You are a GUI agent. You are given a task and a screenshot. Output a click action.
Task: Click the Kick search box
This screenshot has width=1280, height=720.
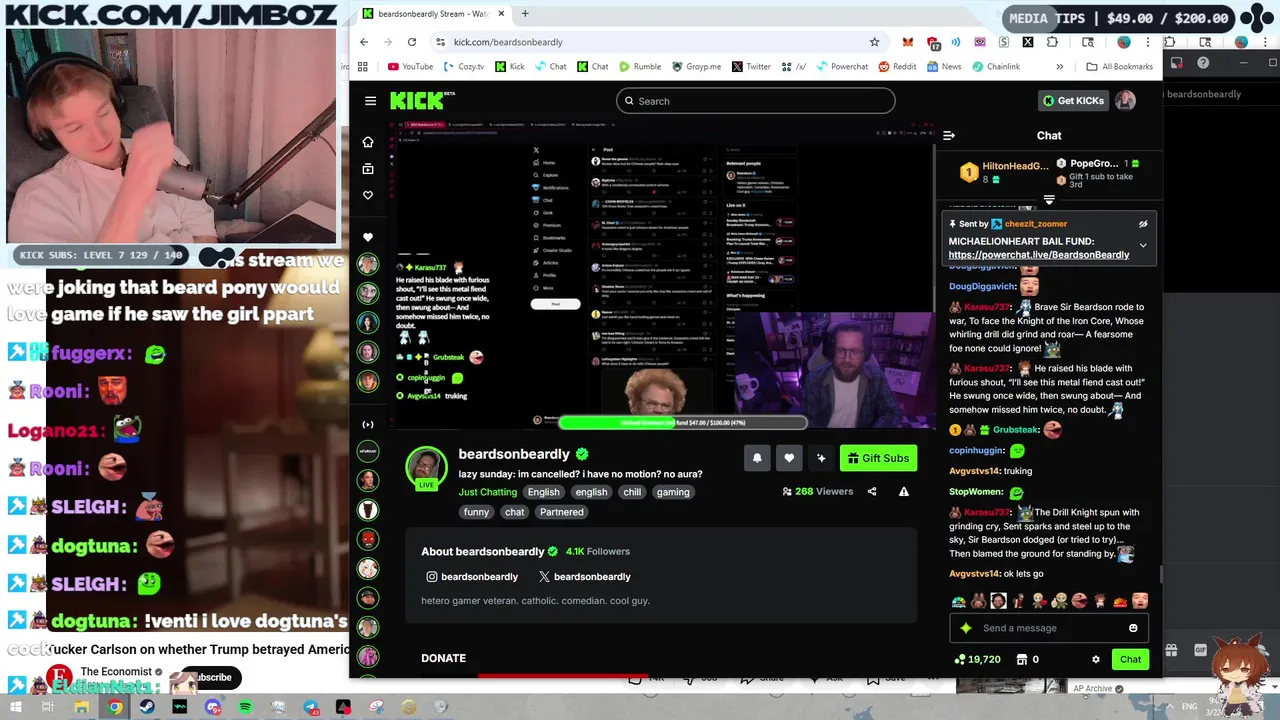pyautogui.click(x=755, y=101)
